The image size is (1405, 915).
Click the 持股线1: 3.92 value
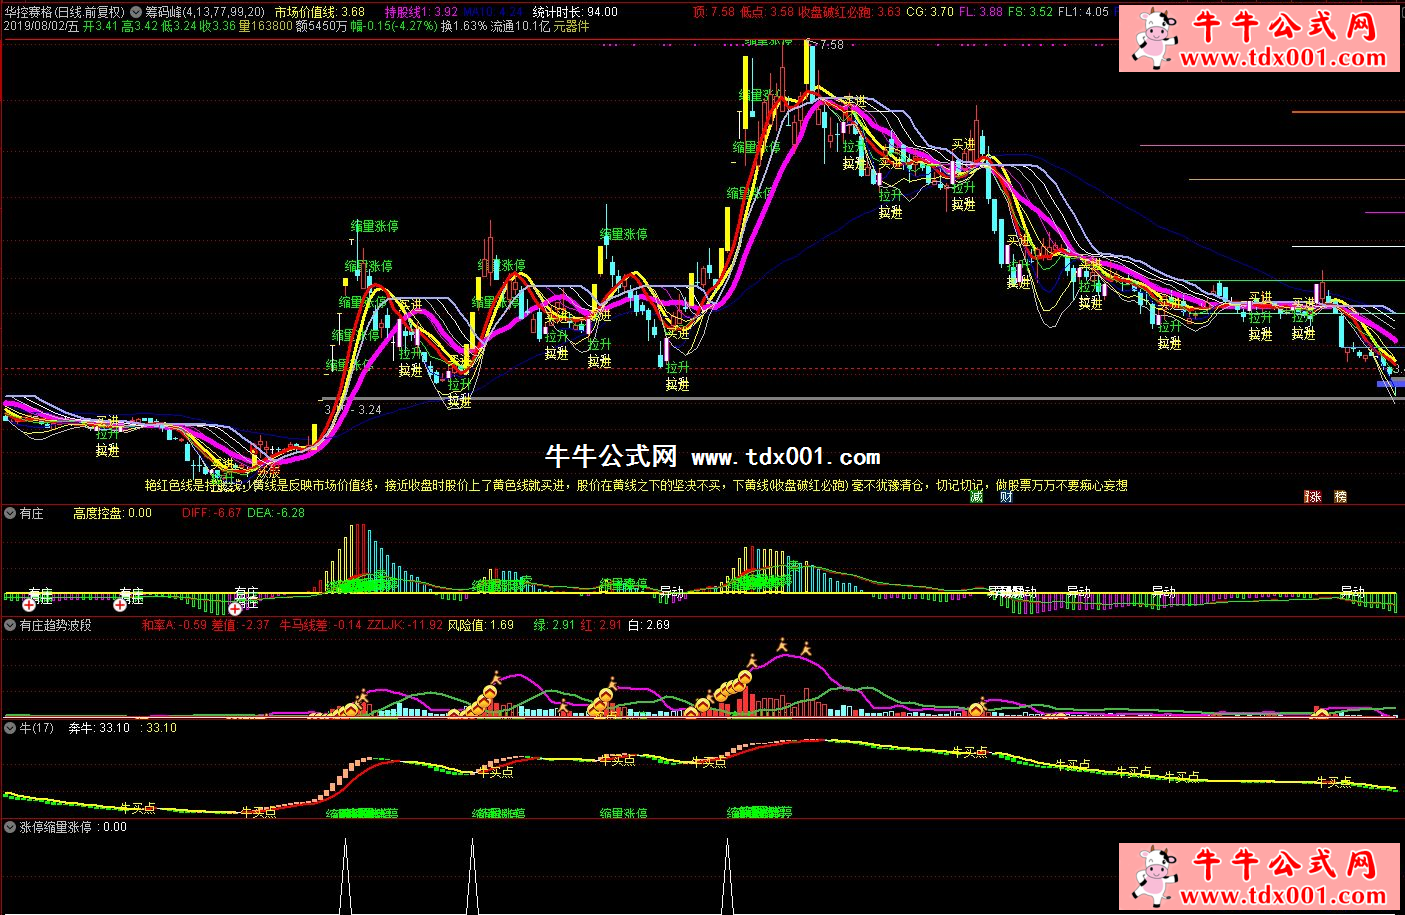421,12
